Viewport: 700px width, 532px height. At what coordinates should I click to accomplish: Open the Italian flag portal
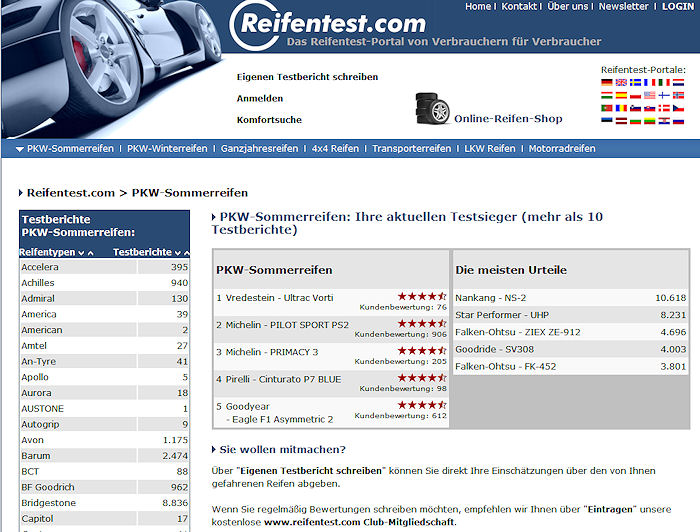pos(664,83)
